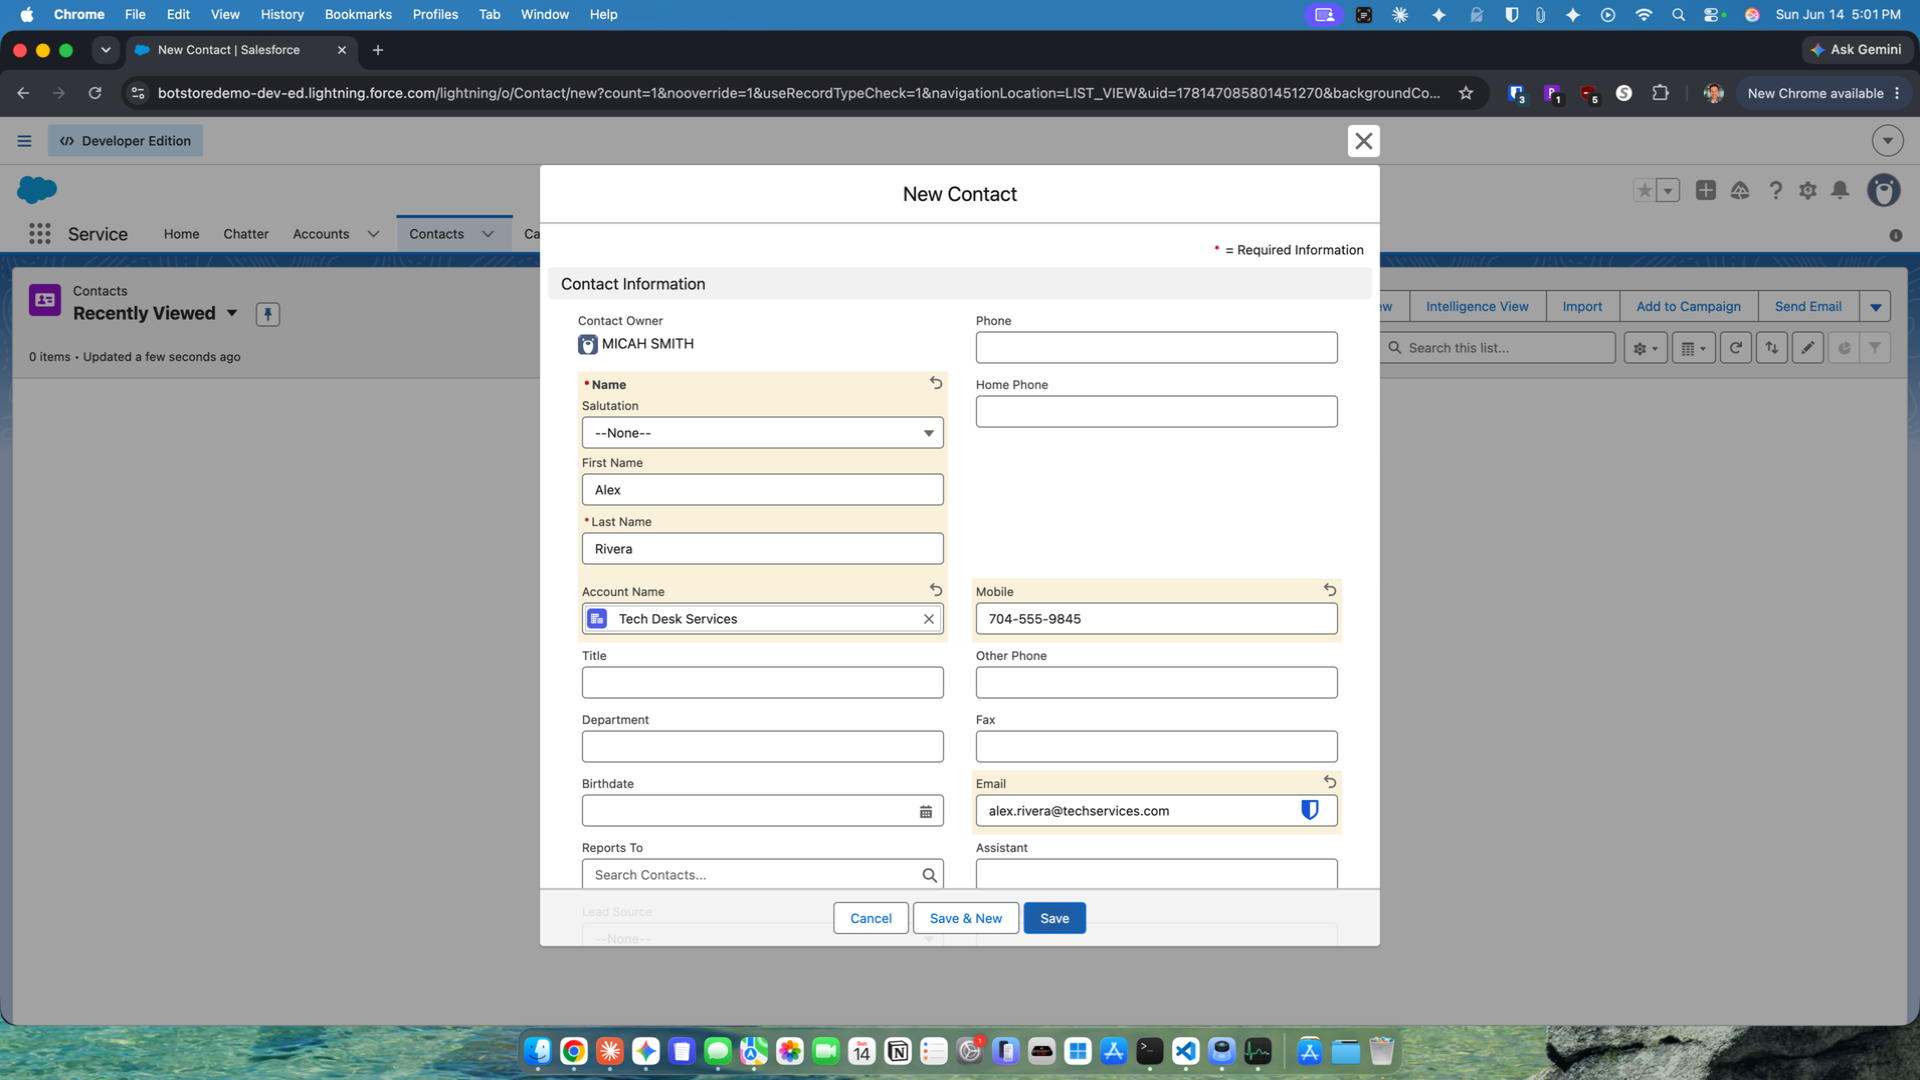This screenshot has width=1920, height=1080.
Task: Open the user profile avatar menu
Action: (x=1884, y=190)
